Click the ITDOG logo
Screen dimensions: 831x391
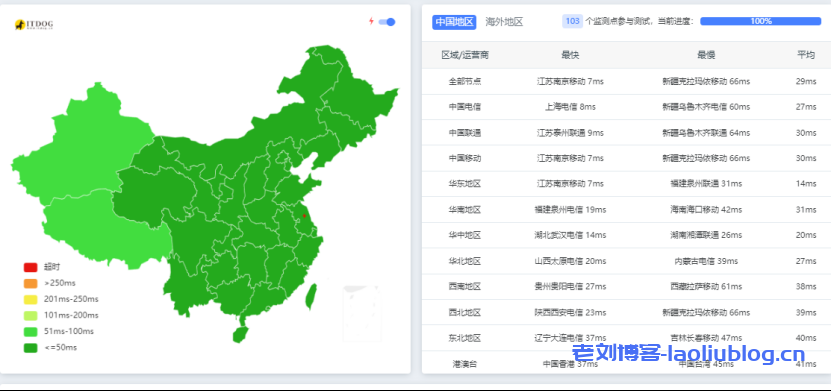click(34, 24)
